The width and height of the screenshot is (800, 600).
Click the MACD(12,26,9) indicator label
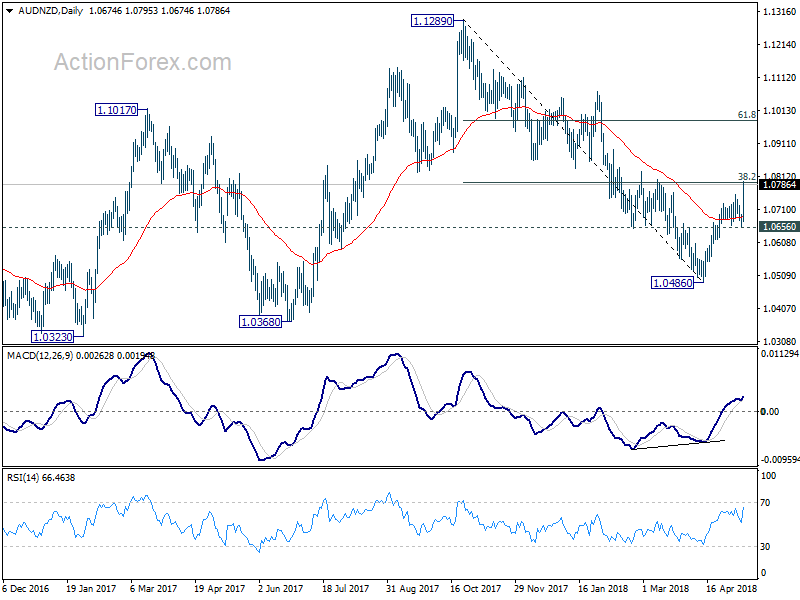tap(40, 356)
